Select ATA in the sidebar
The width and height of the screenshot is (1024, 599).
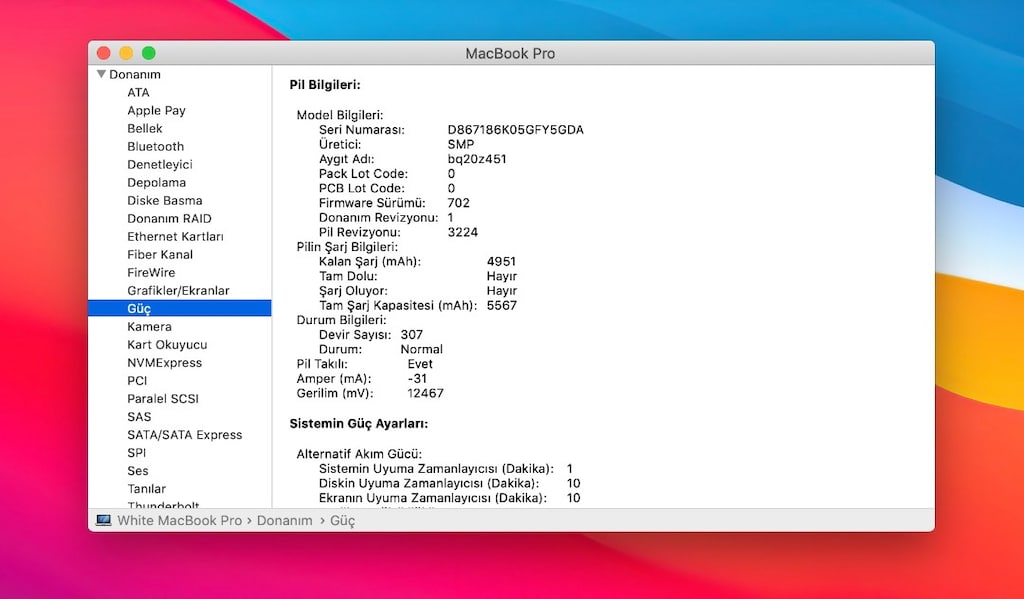coord(138,93)
